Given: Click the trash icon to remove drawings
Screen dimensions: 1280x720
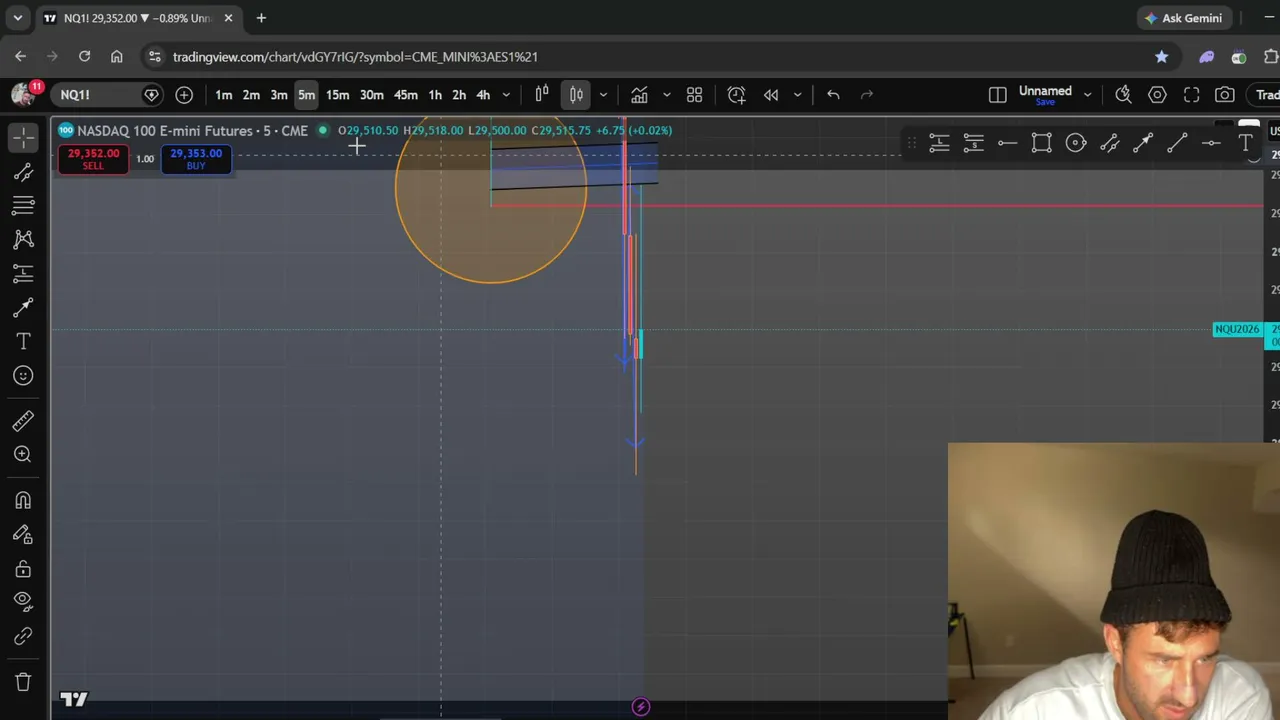Looking at the screenshot, I should tap(23, 682).
